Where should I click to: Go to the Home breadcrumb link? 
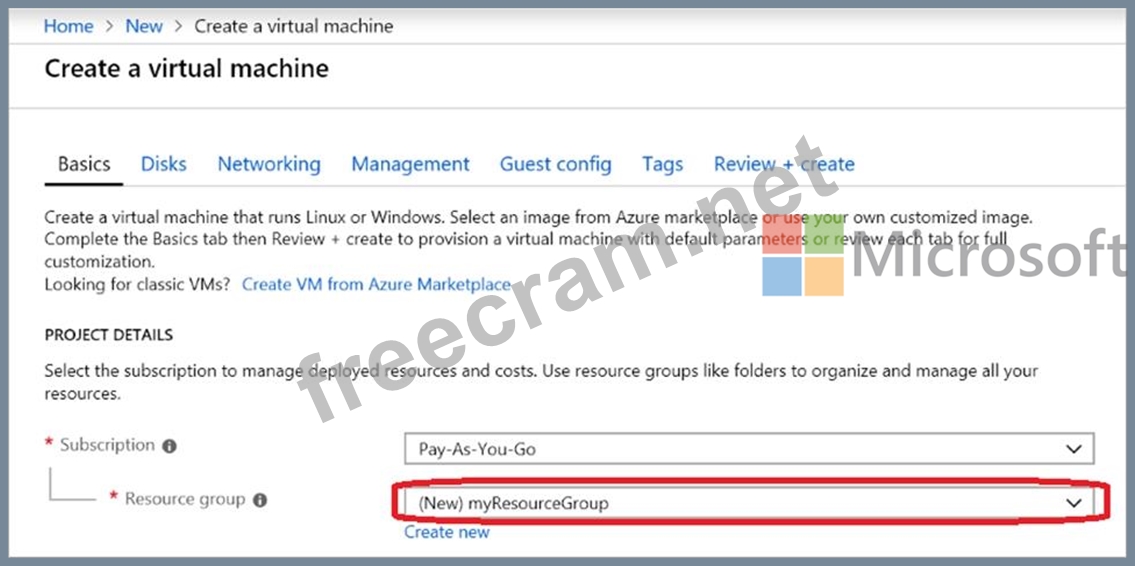coord(69,26)
